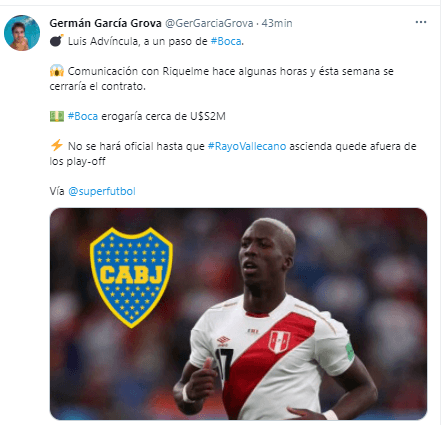Image resolution: width=441 pixels, height=425 pixels.
Task: Click the tweet text about Riquelme
Action: pos(222,79)
